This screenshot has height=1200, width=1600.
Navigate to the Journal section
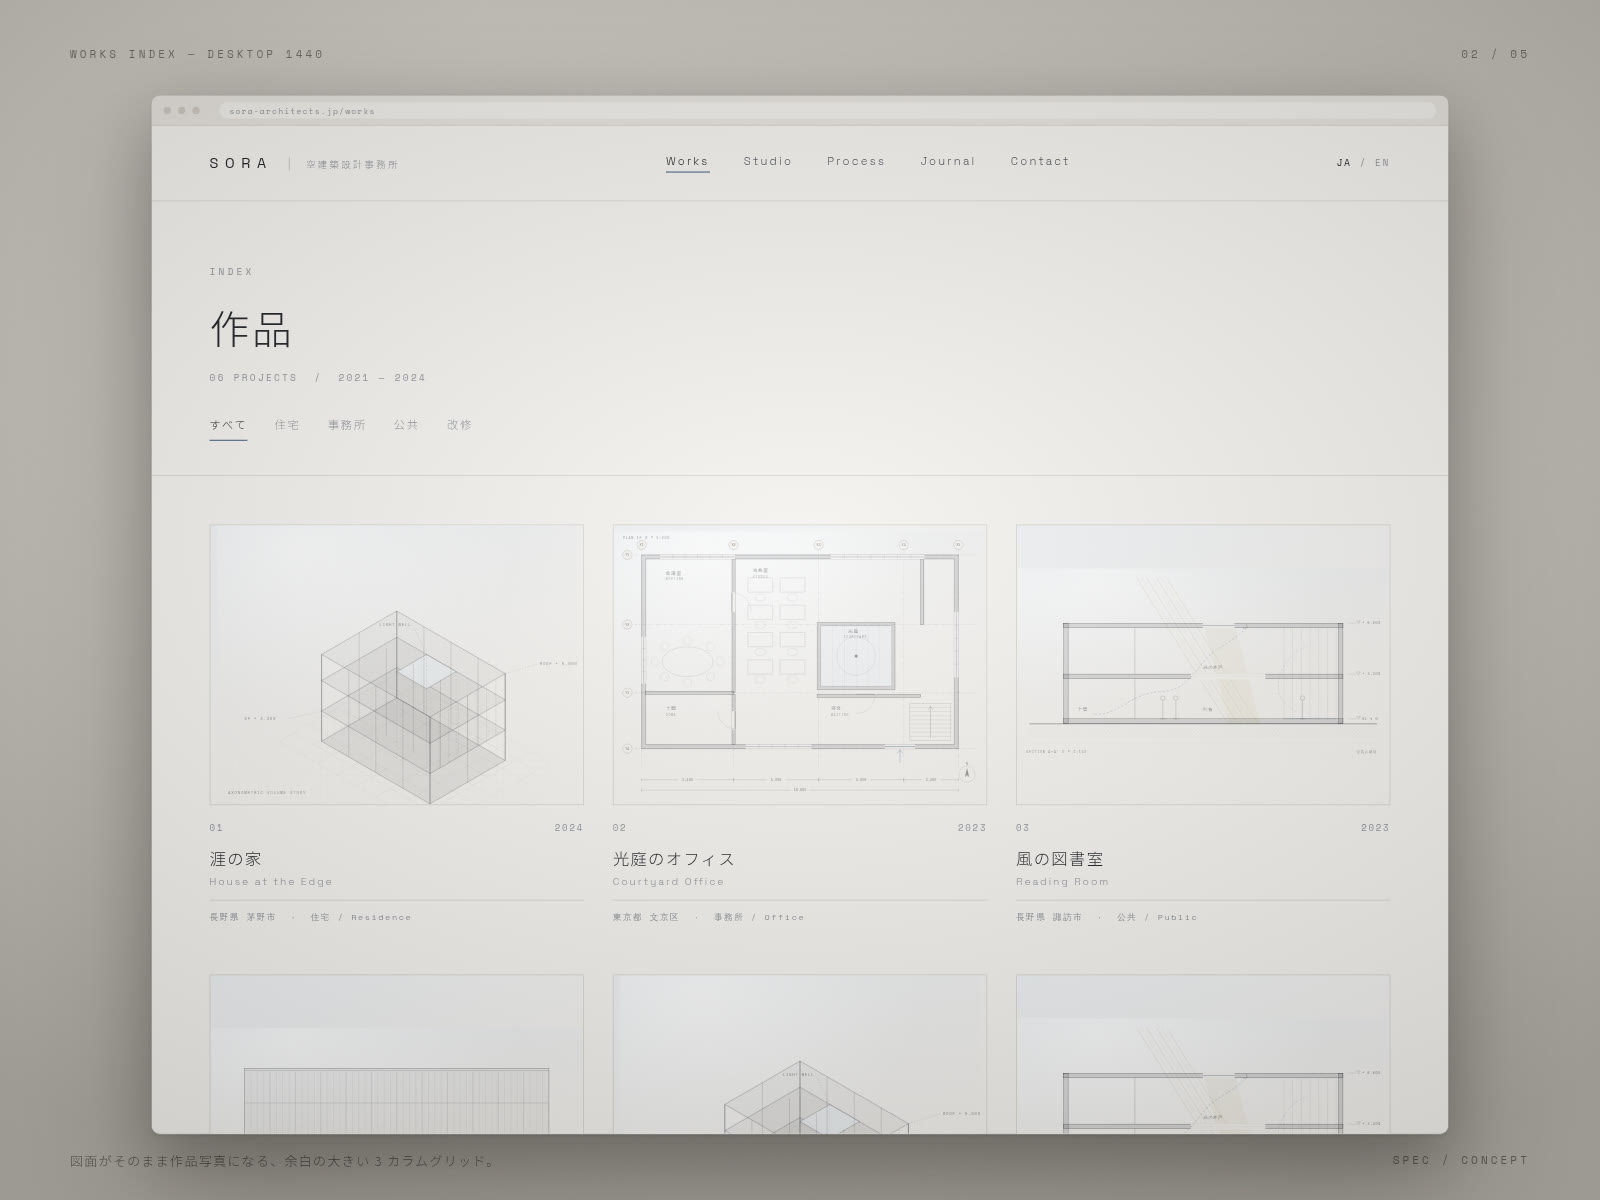click(948, 161)
